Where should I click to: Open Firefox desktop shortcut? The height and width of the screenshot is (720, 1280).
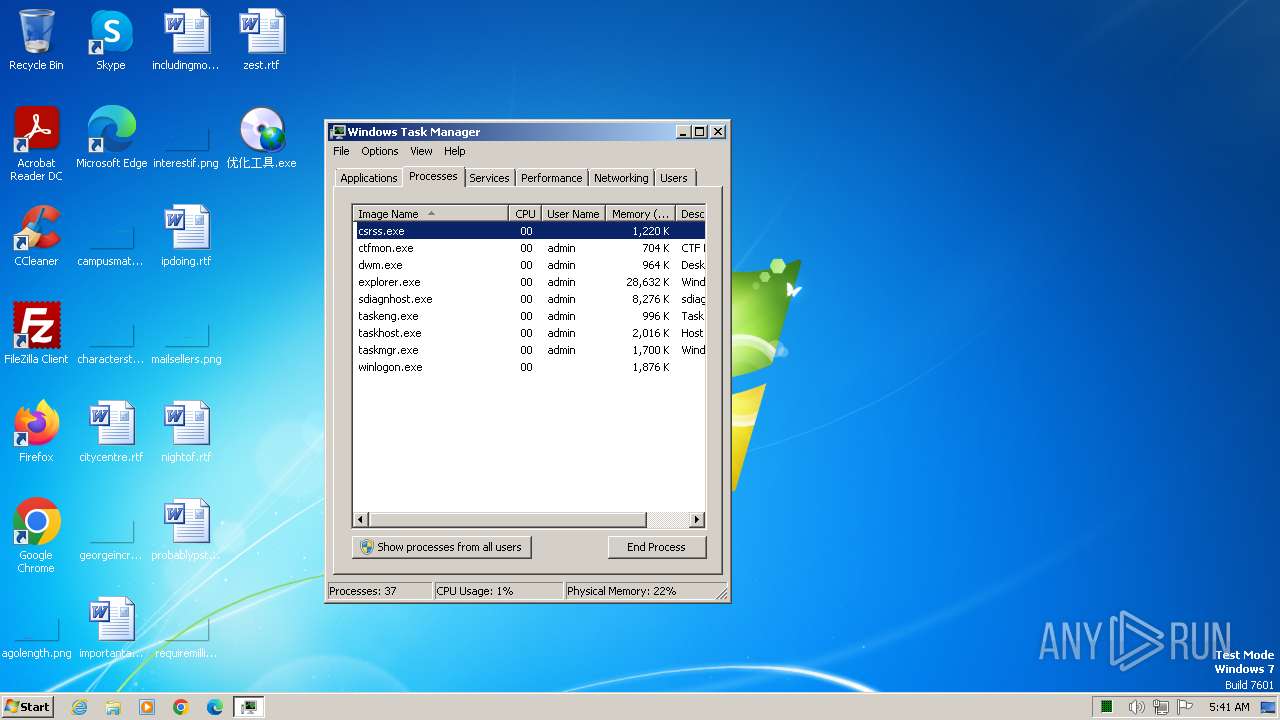click(x=36, y=433)
